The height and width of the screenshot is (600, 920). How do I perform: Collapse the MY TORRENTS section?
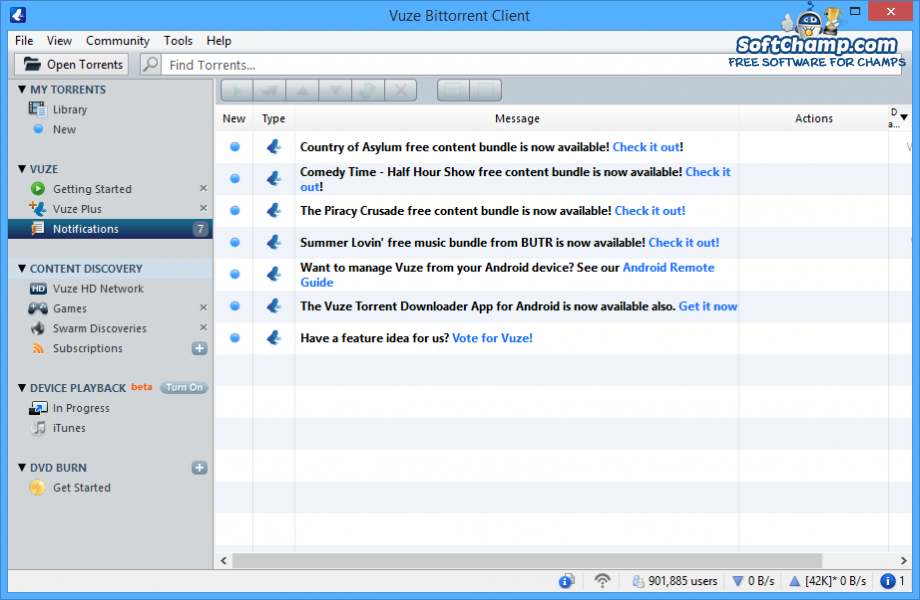click(22, 89)
